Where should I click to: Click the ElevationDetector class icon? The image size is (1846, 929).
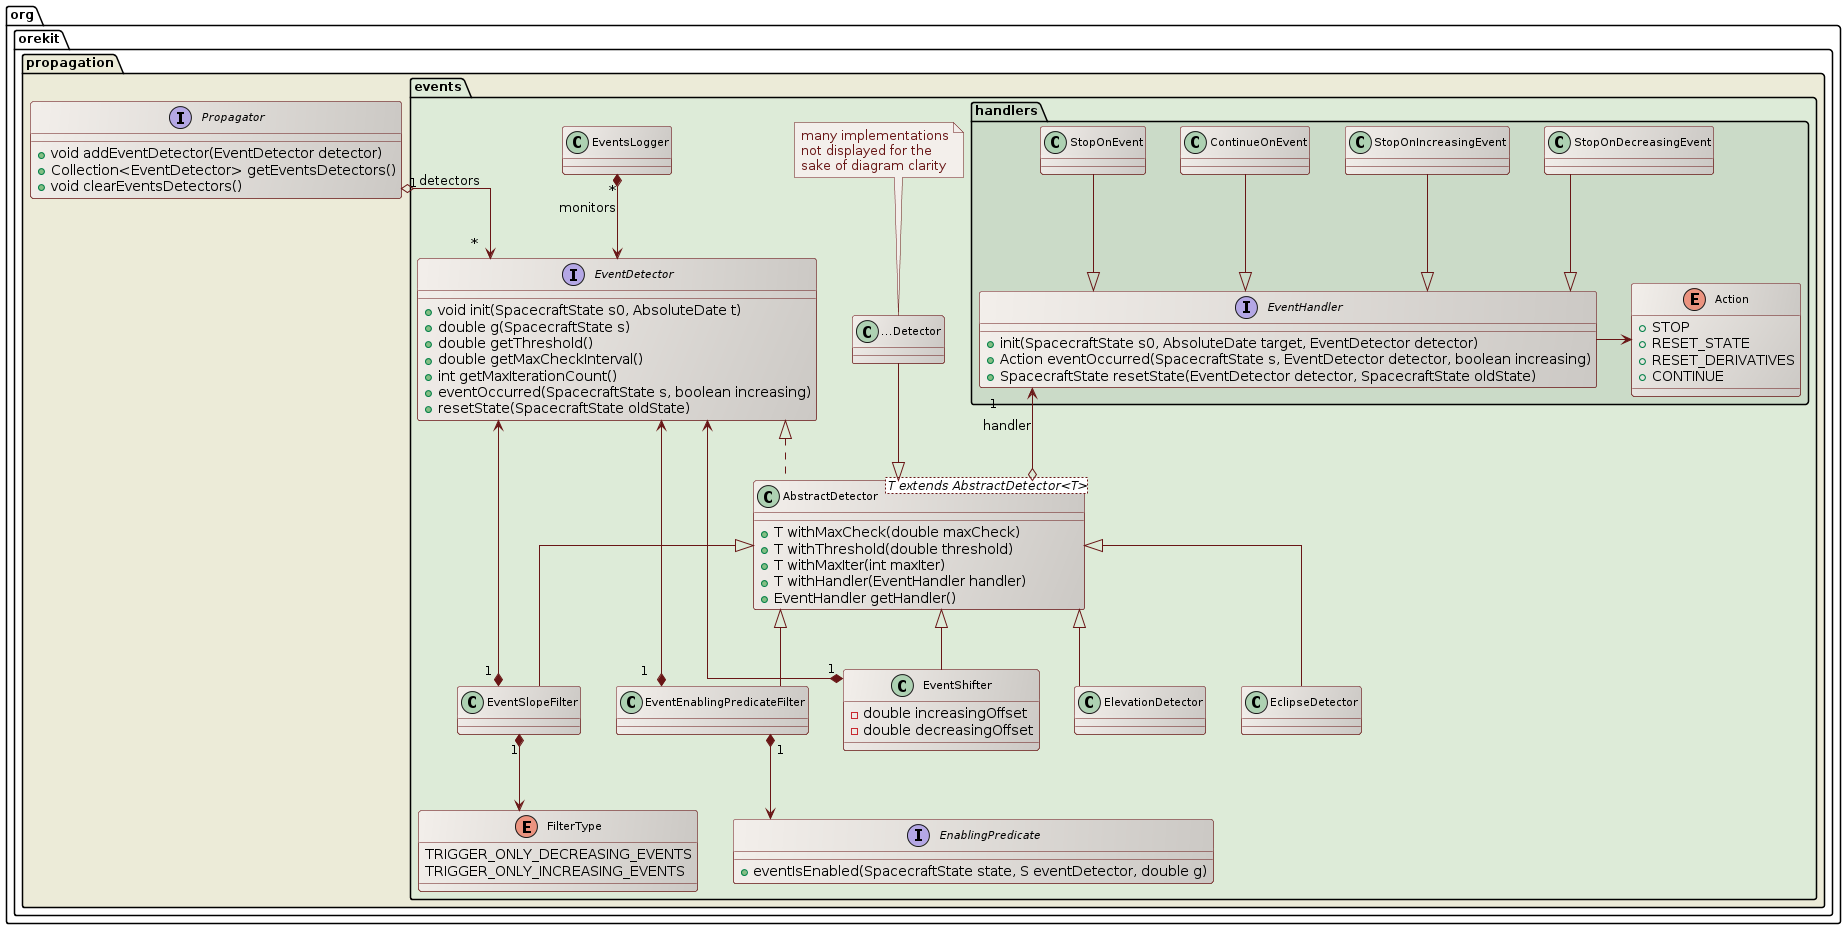click(x=1090, y=702)
